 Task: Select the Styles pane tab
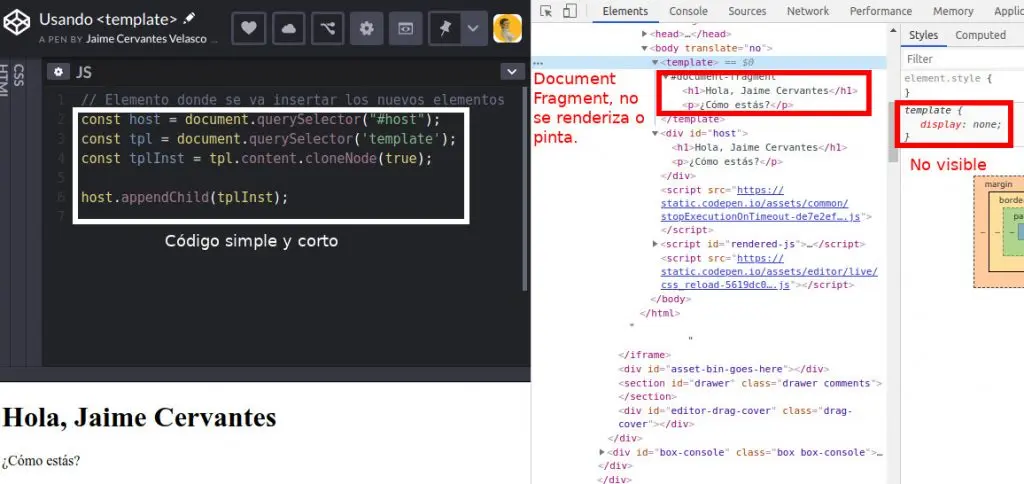923,35
